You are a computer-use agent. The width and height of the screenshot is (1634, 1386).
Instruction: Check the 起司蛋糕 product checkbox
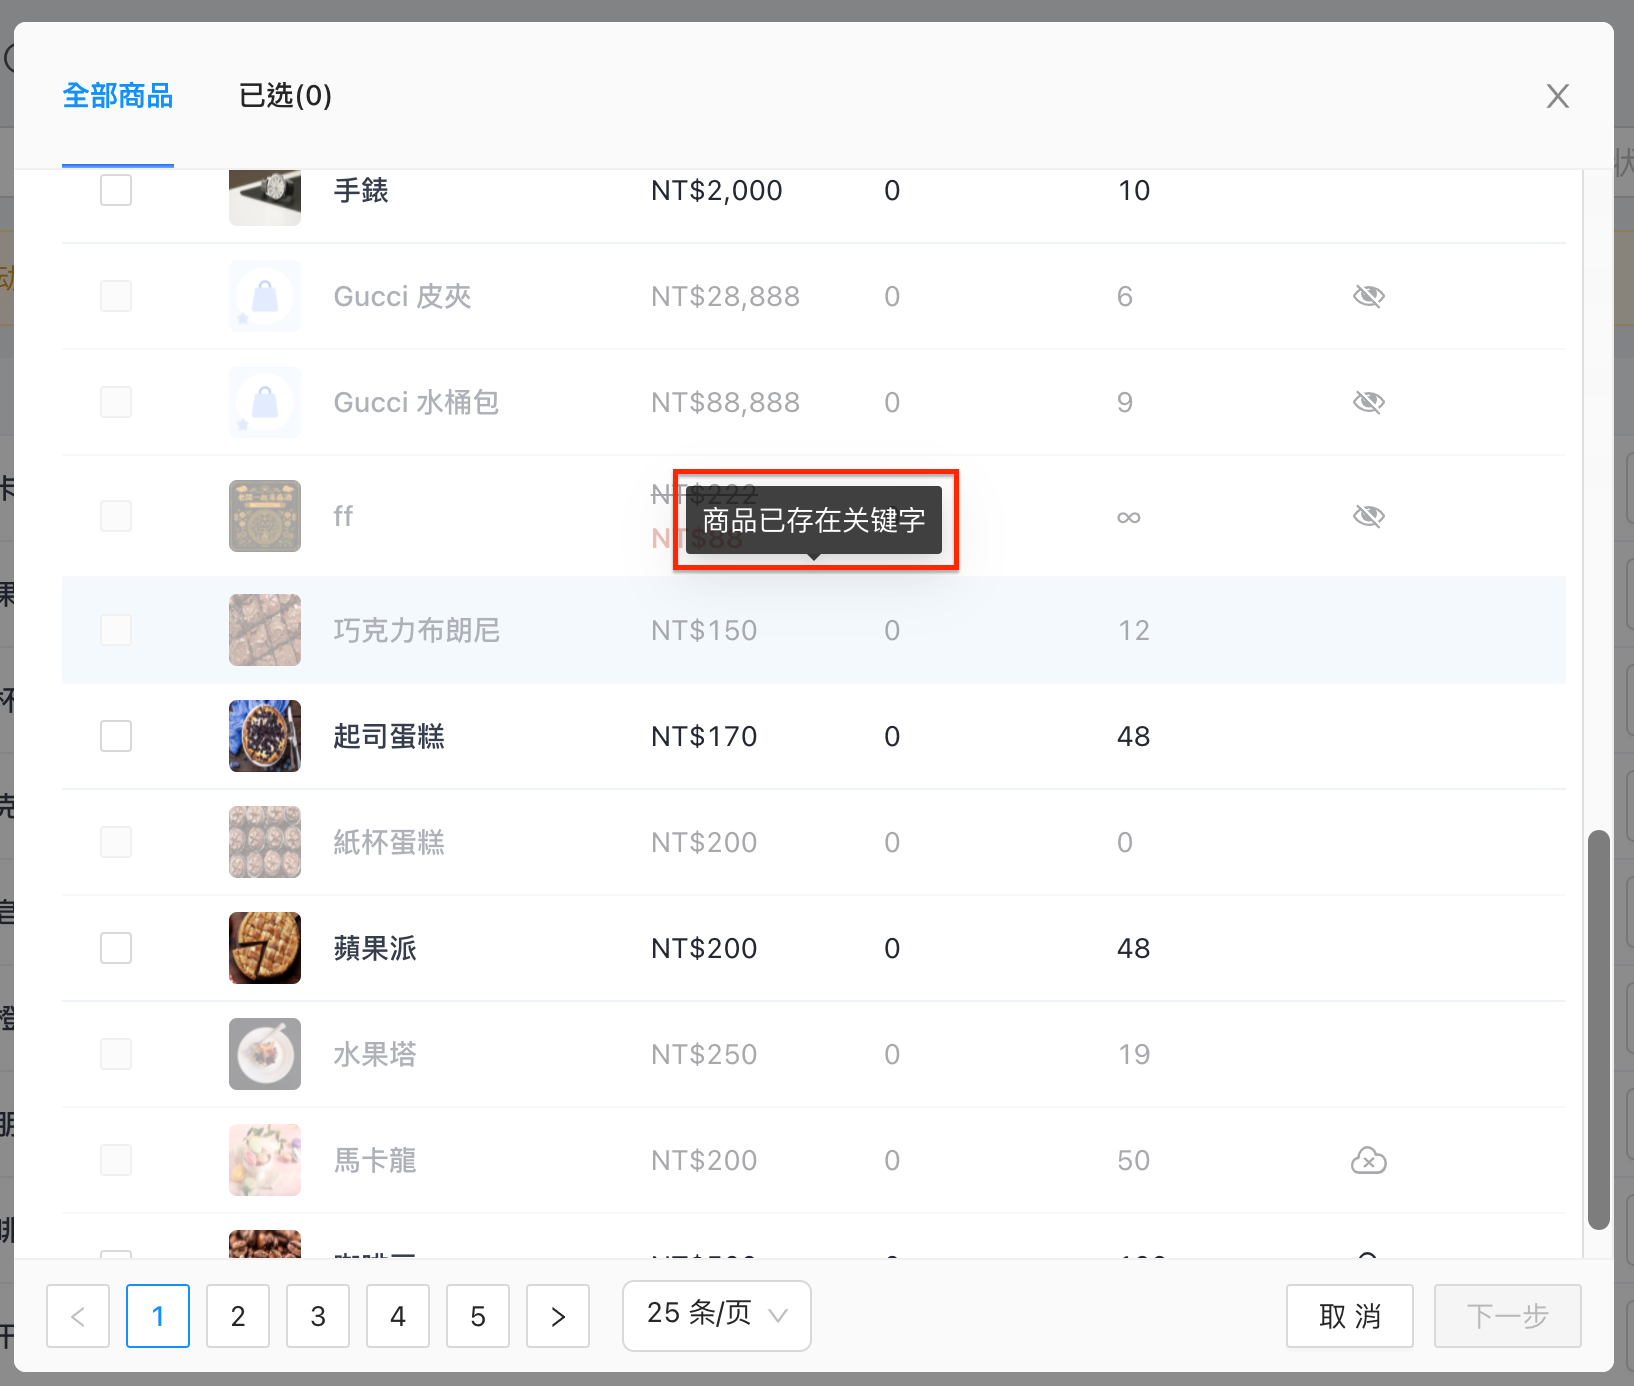[x=116, y=736]
